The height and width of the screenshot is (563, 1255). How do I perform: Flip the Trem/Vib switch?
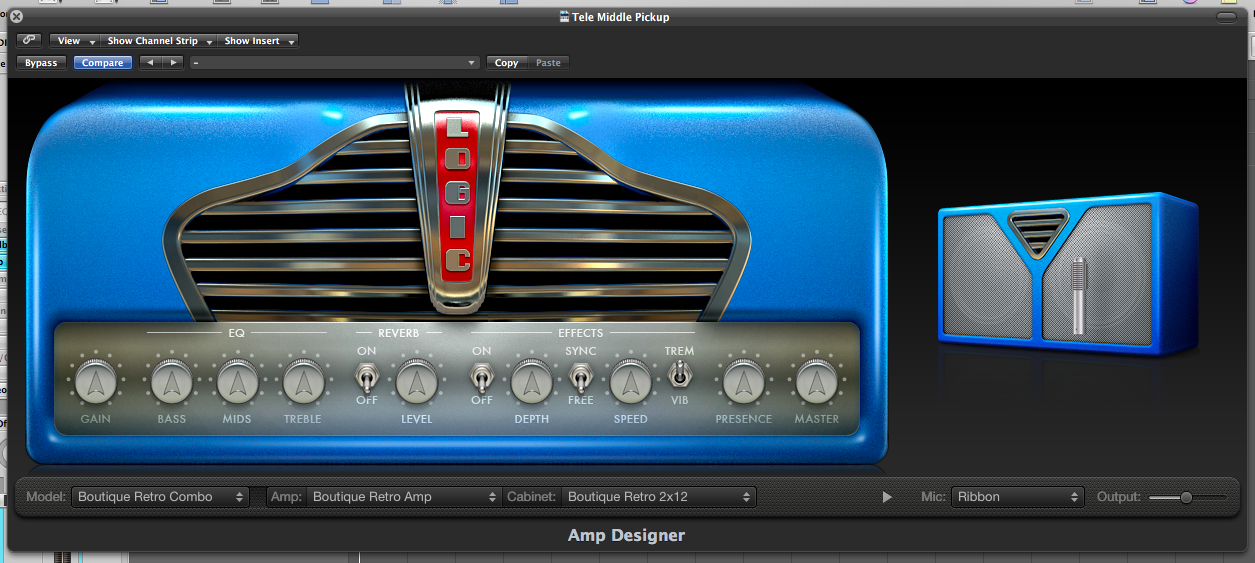coord(679,375)
